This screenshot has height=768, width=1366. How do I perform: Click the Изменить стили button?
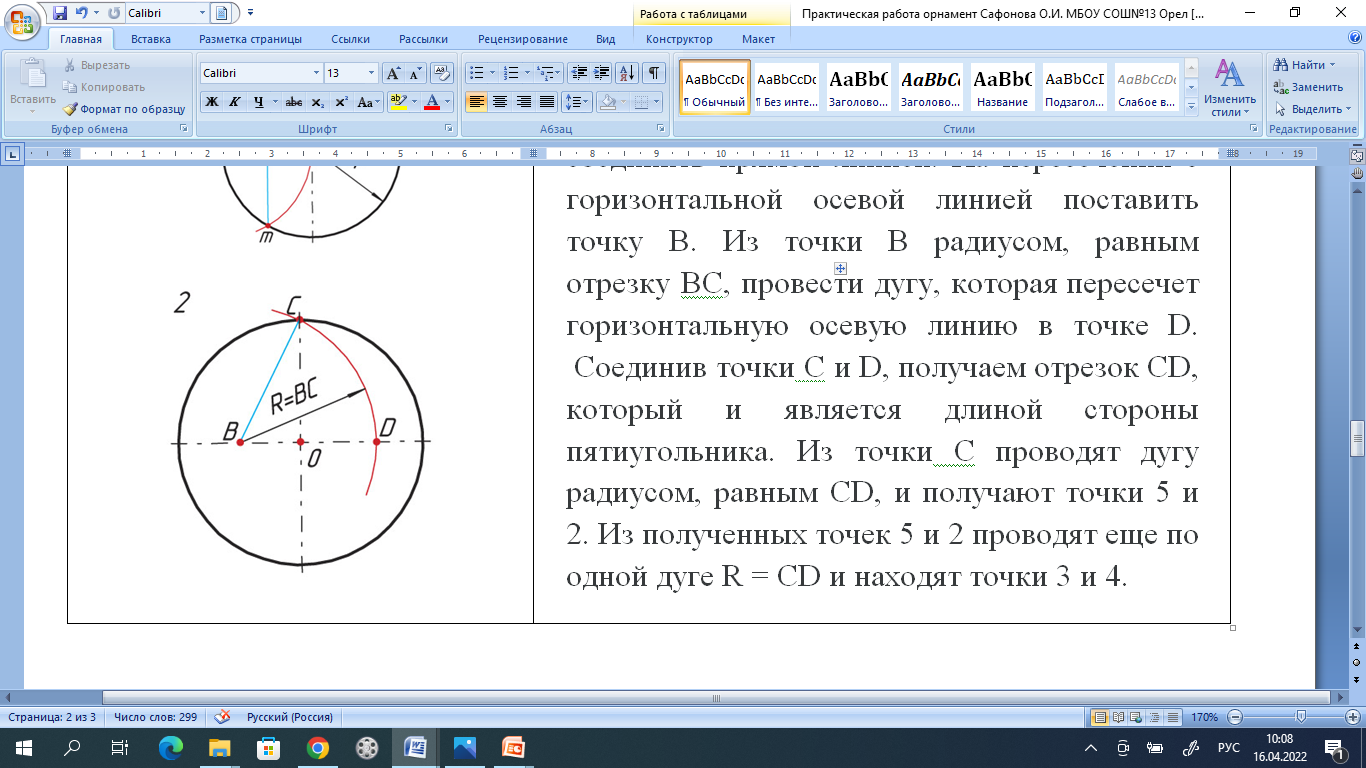pos(1229,88)
